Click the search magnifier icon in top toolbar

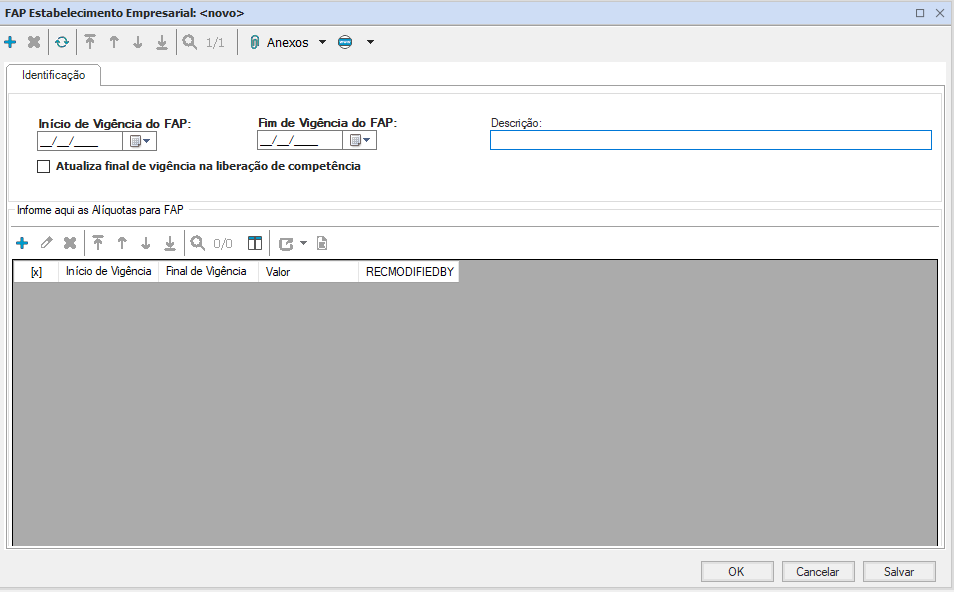click(190, 43)
